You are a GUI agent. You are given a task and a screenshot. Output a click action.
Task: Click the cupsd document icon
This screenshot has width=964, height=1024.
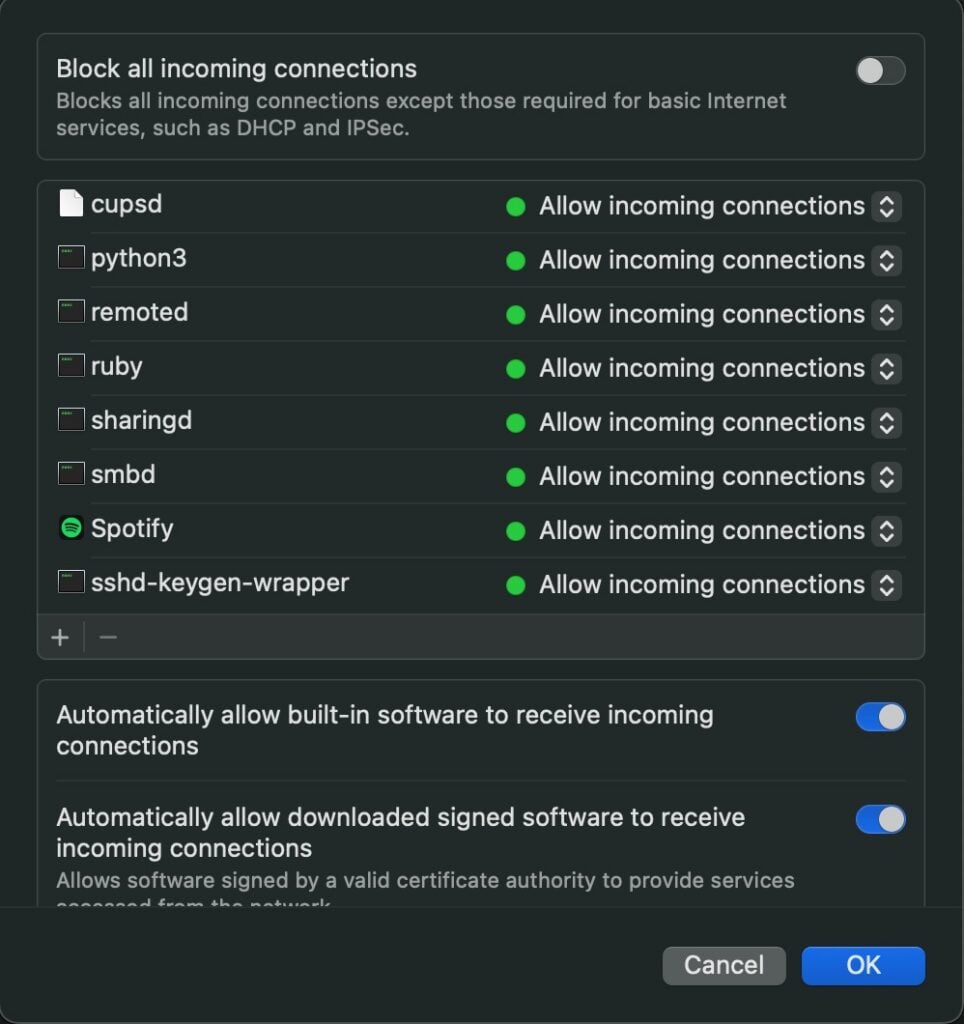[70, 203]
